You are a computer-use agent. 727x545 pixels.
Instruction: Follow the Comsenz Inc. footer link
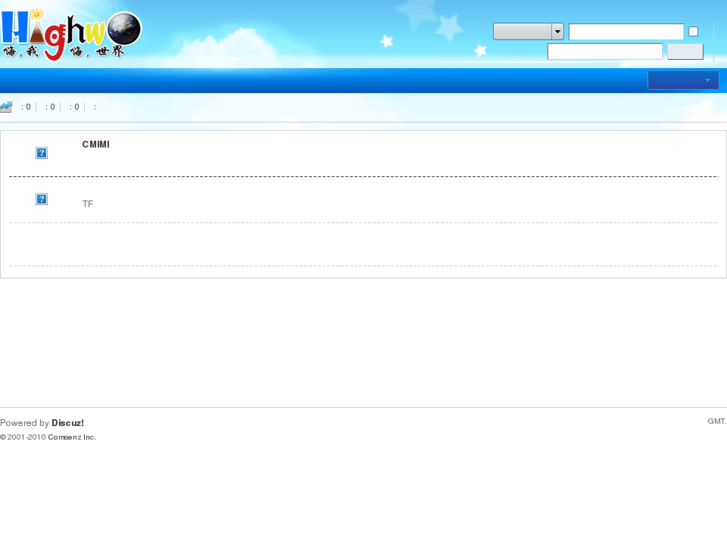[72, 437]
